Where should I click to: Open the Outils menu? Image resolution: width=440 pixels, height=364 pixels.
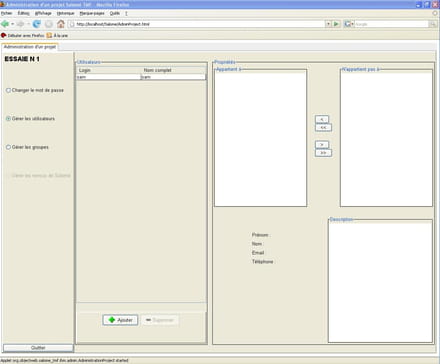coord(115,13)
